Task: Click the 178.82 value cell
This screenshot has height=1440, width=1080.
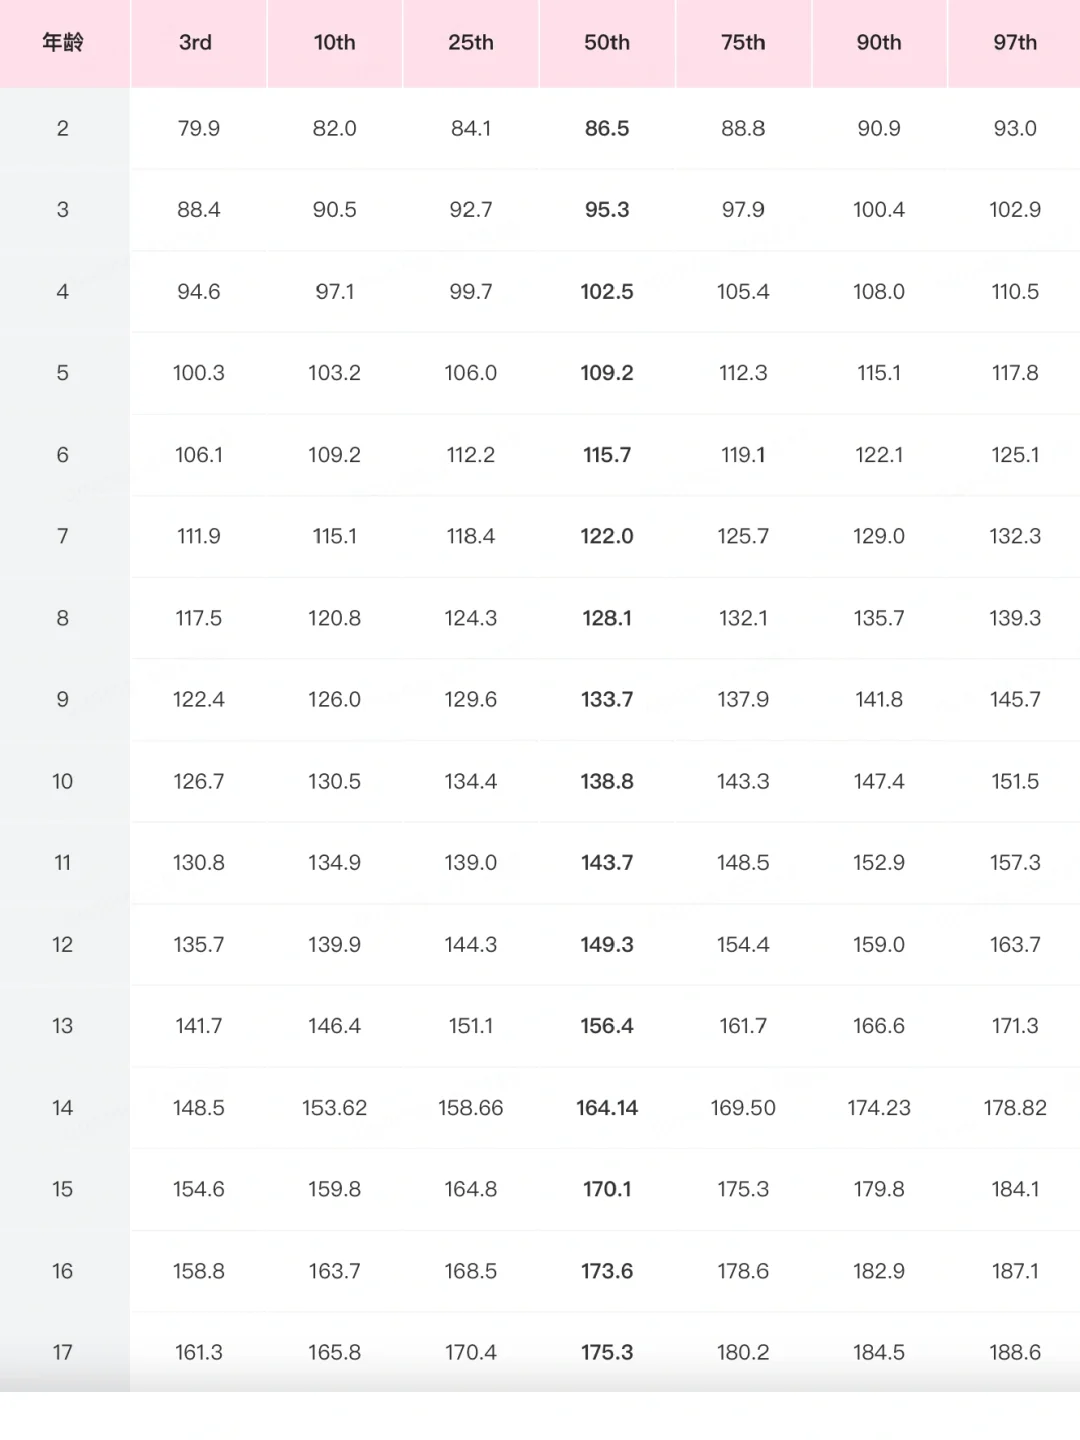Action: click(1015, 1108)
